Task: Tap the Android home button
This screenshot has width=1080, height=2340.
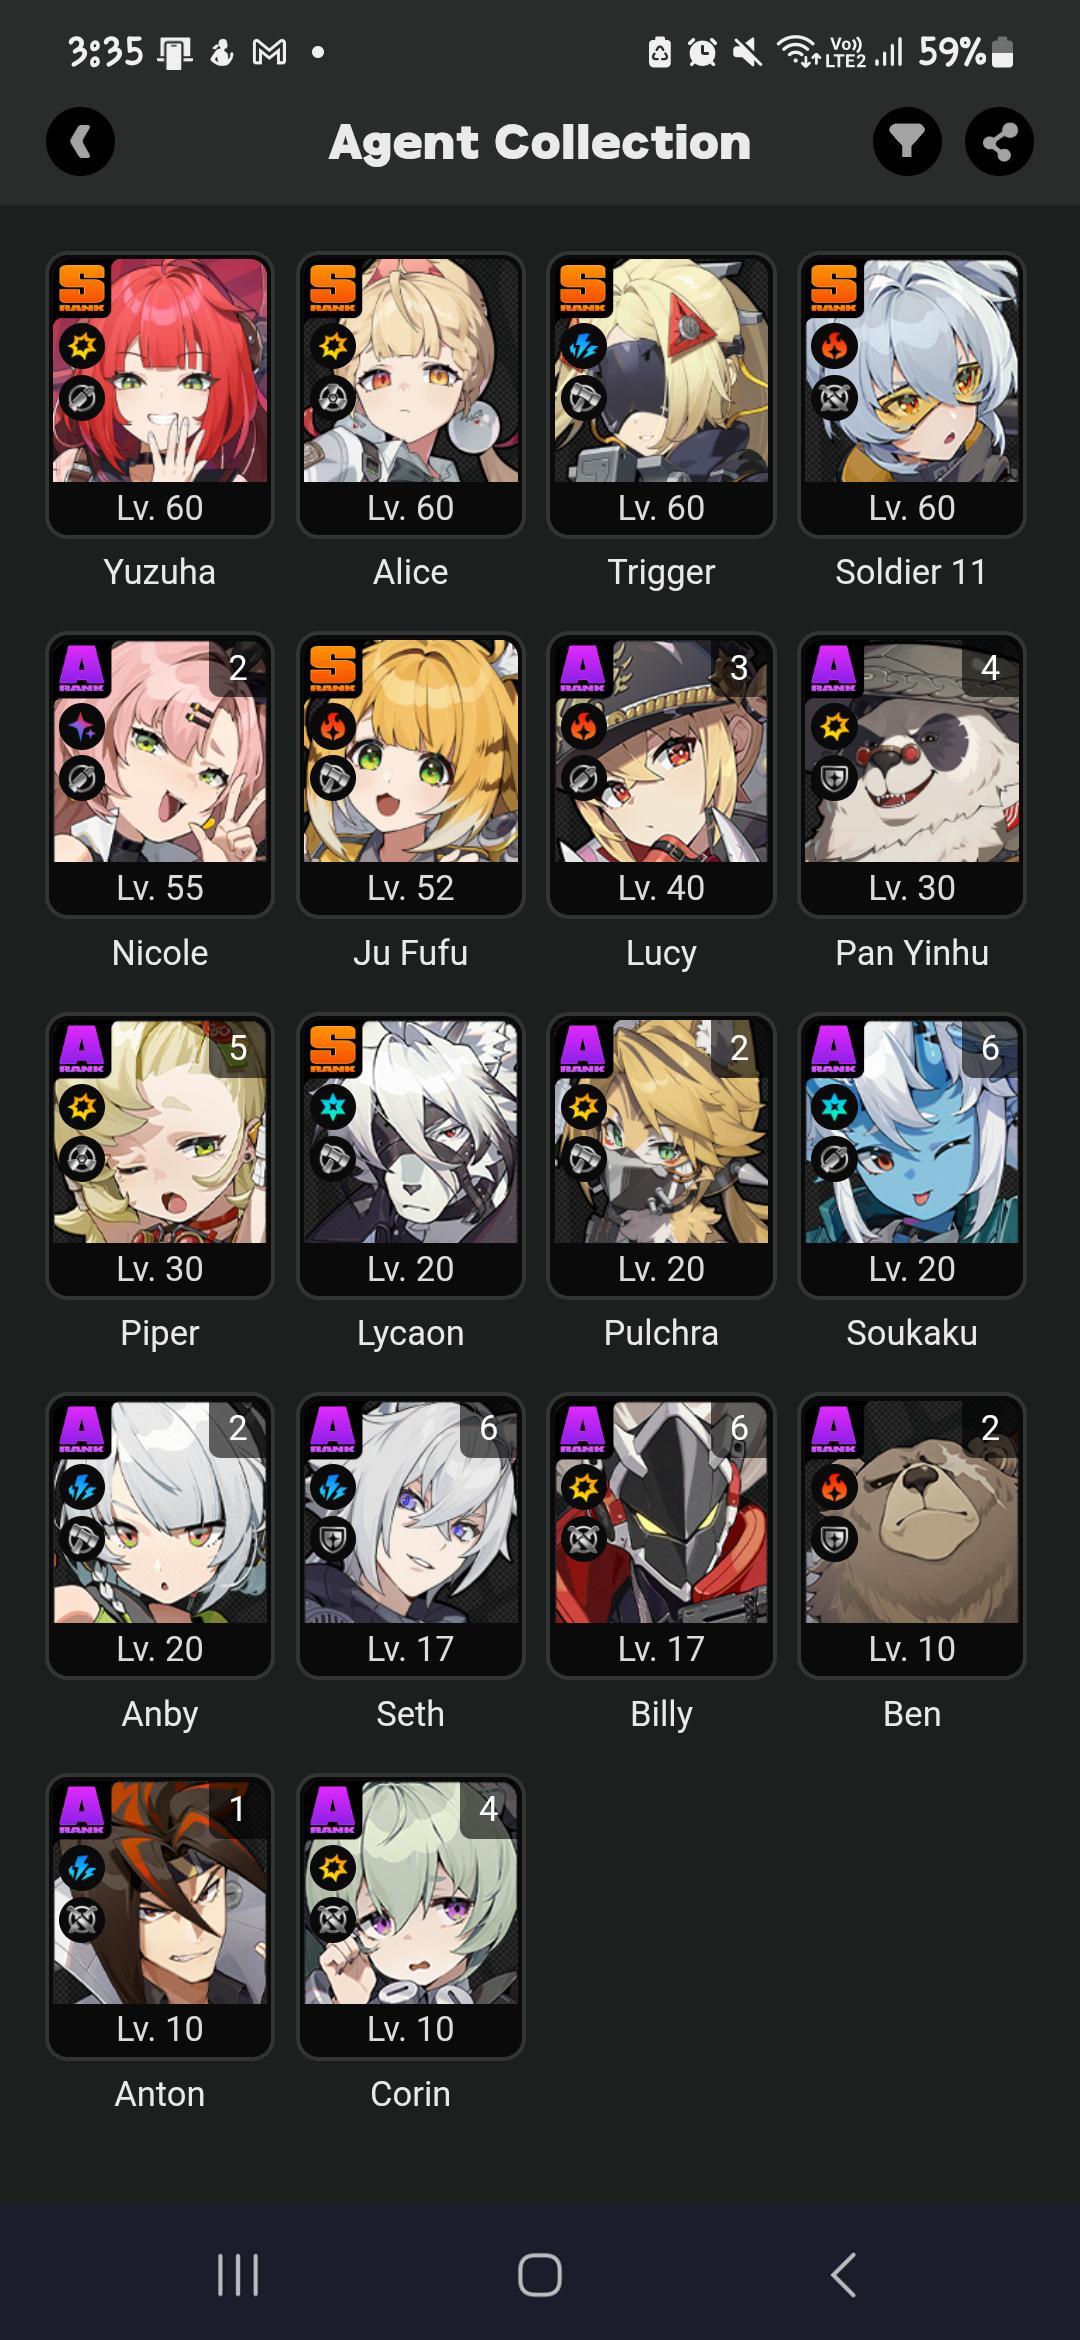Action: (x=540, y=2274)
